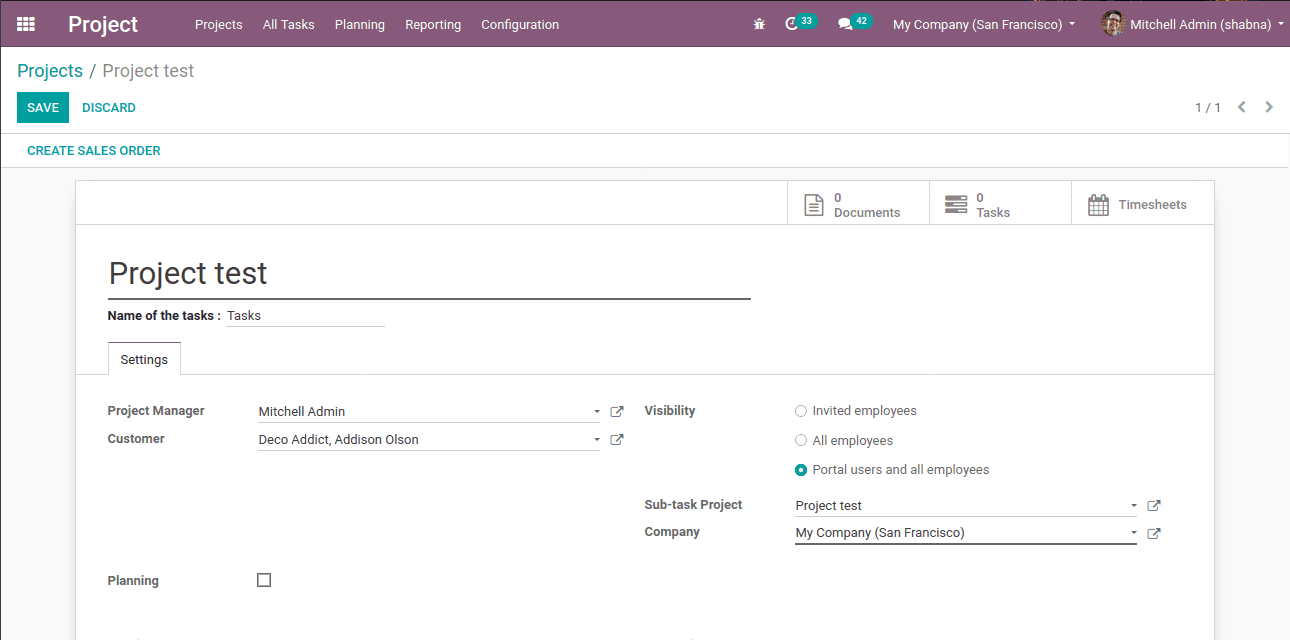
Task: Open My Company (San Francisco) switcher
Action: click(x=984, y=24)
